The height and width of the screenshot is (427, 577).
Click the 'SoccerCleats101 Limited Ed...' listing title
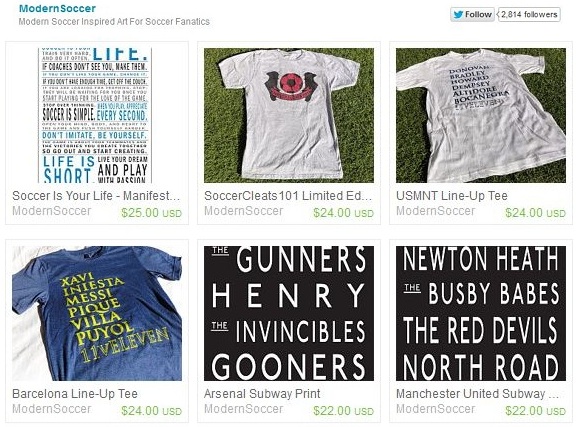point(288,196)
